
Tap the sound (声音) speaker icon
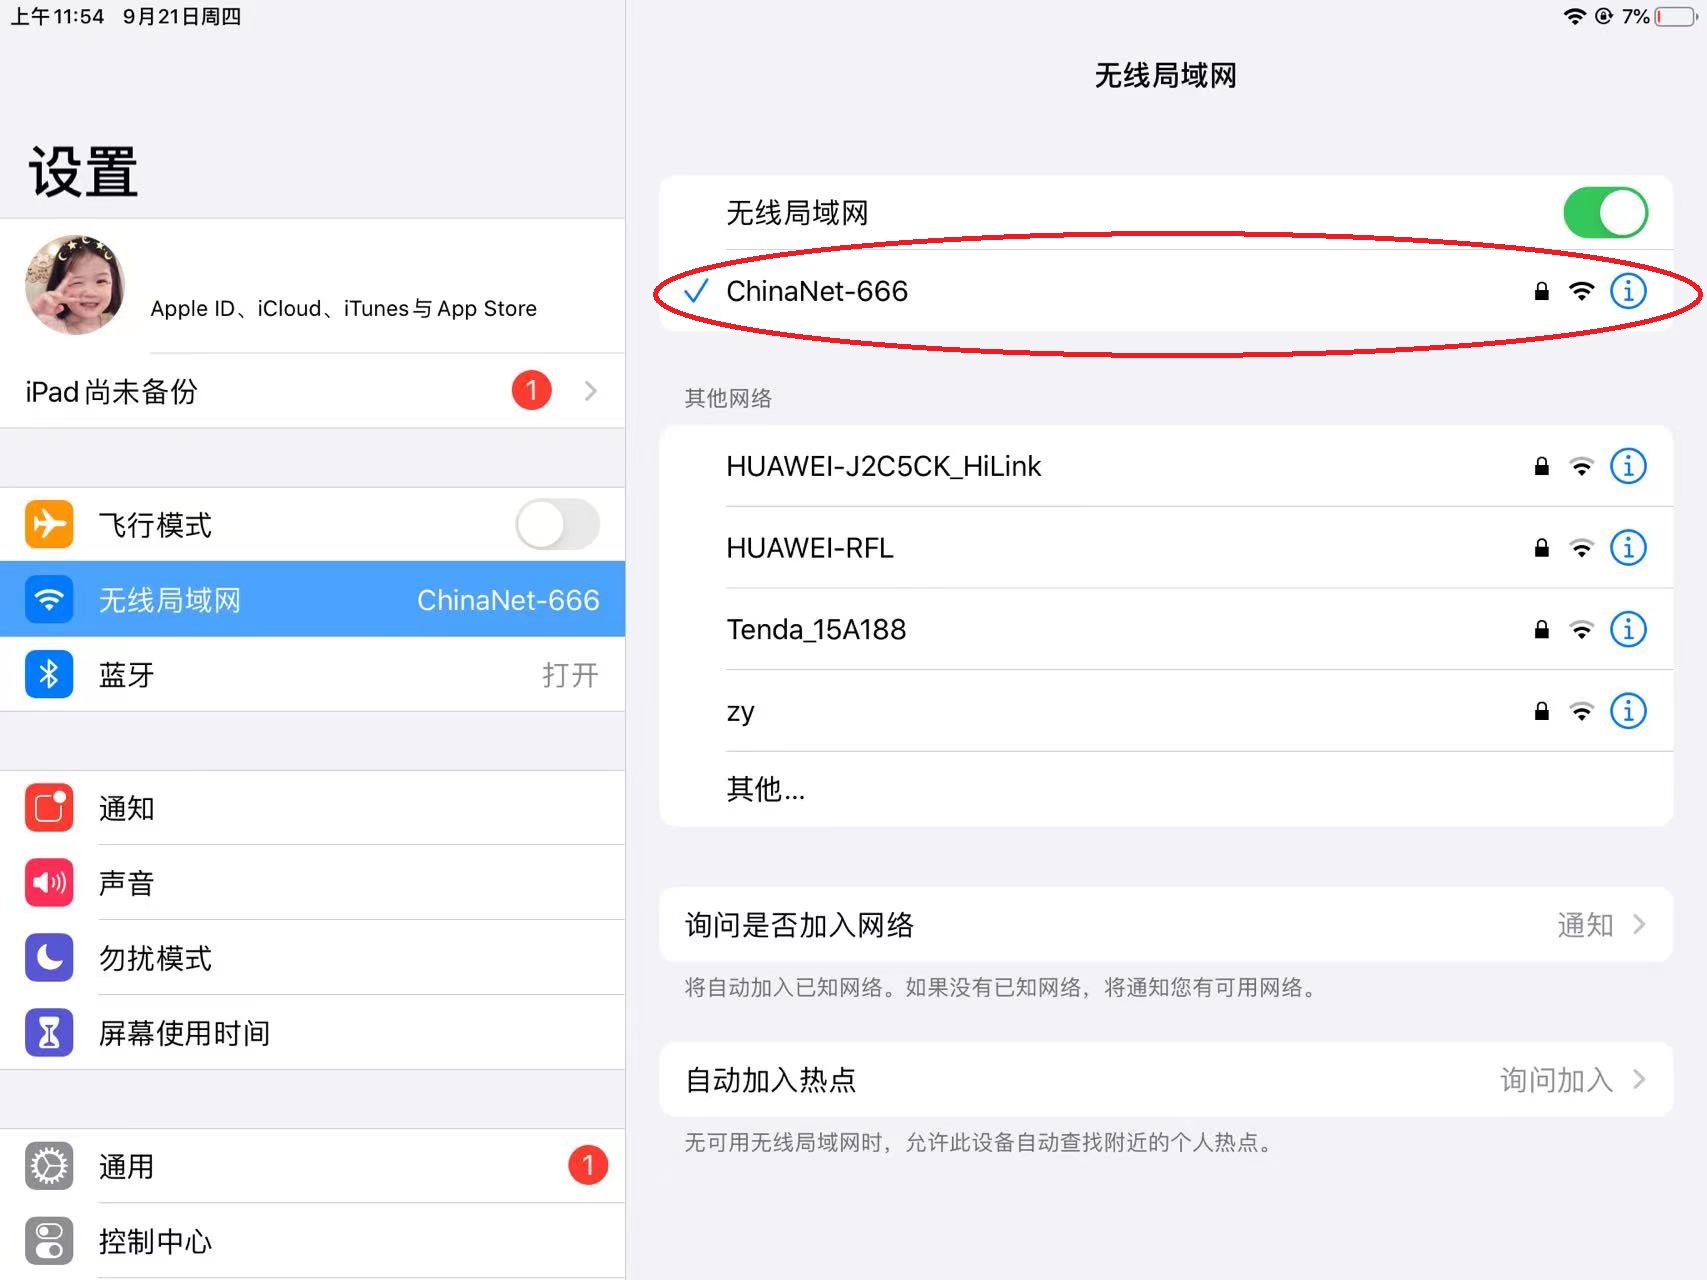[x=49, y=883]
